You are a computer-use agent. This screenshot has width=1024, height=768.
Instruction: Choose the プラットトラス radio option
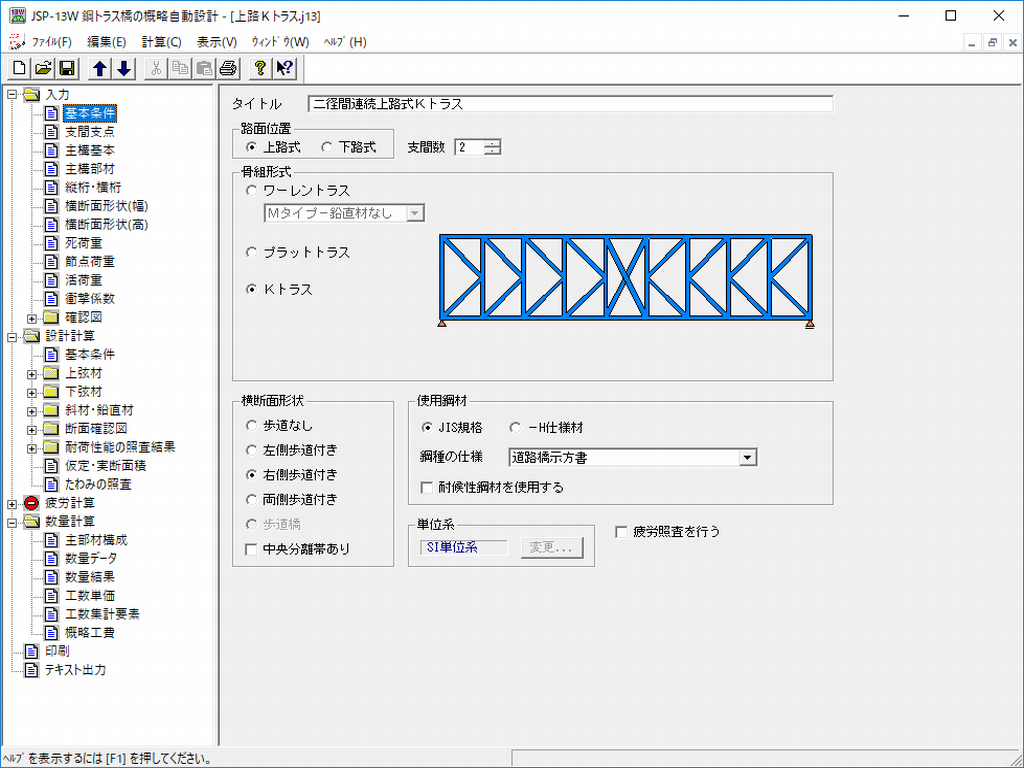tap(252, 252)
